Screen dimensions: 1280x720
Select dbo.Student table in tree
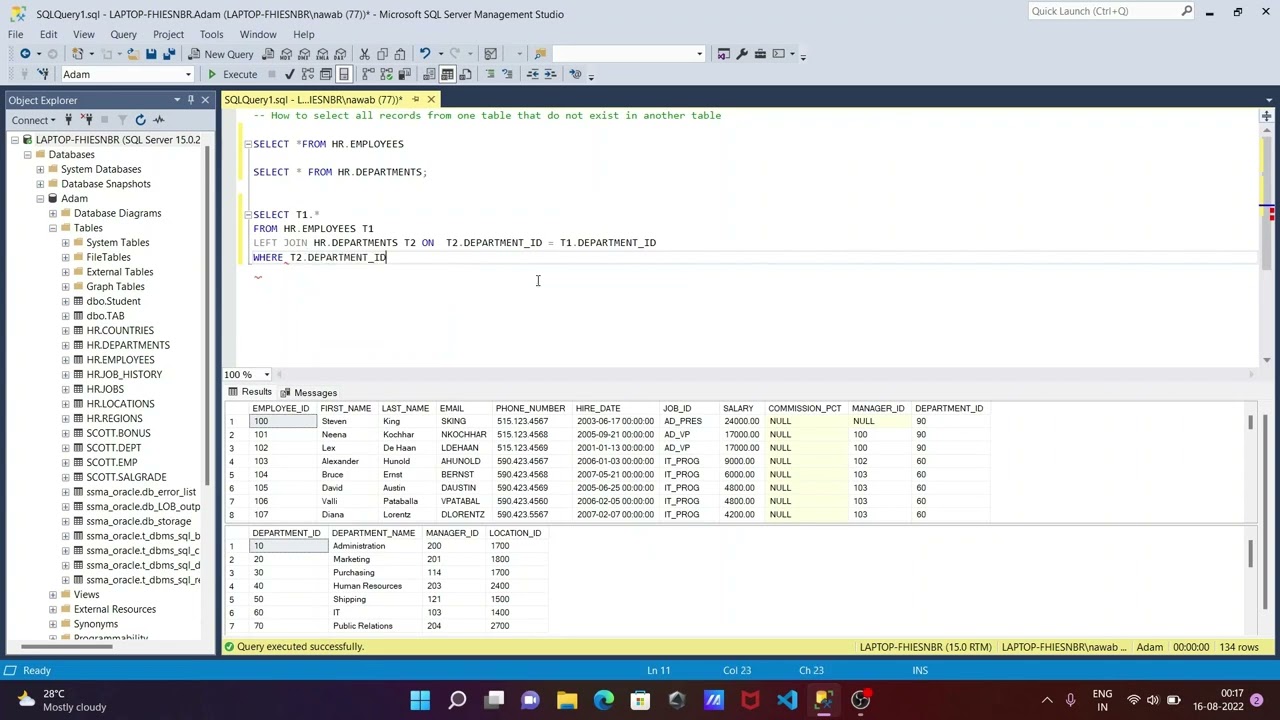(113, 301)
